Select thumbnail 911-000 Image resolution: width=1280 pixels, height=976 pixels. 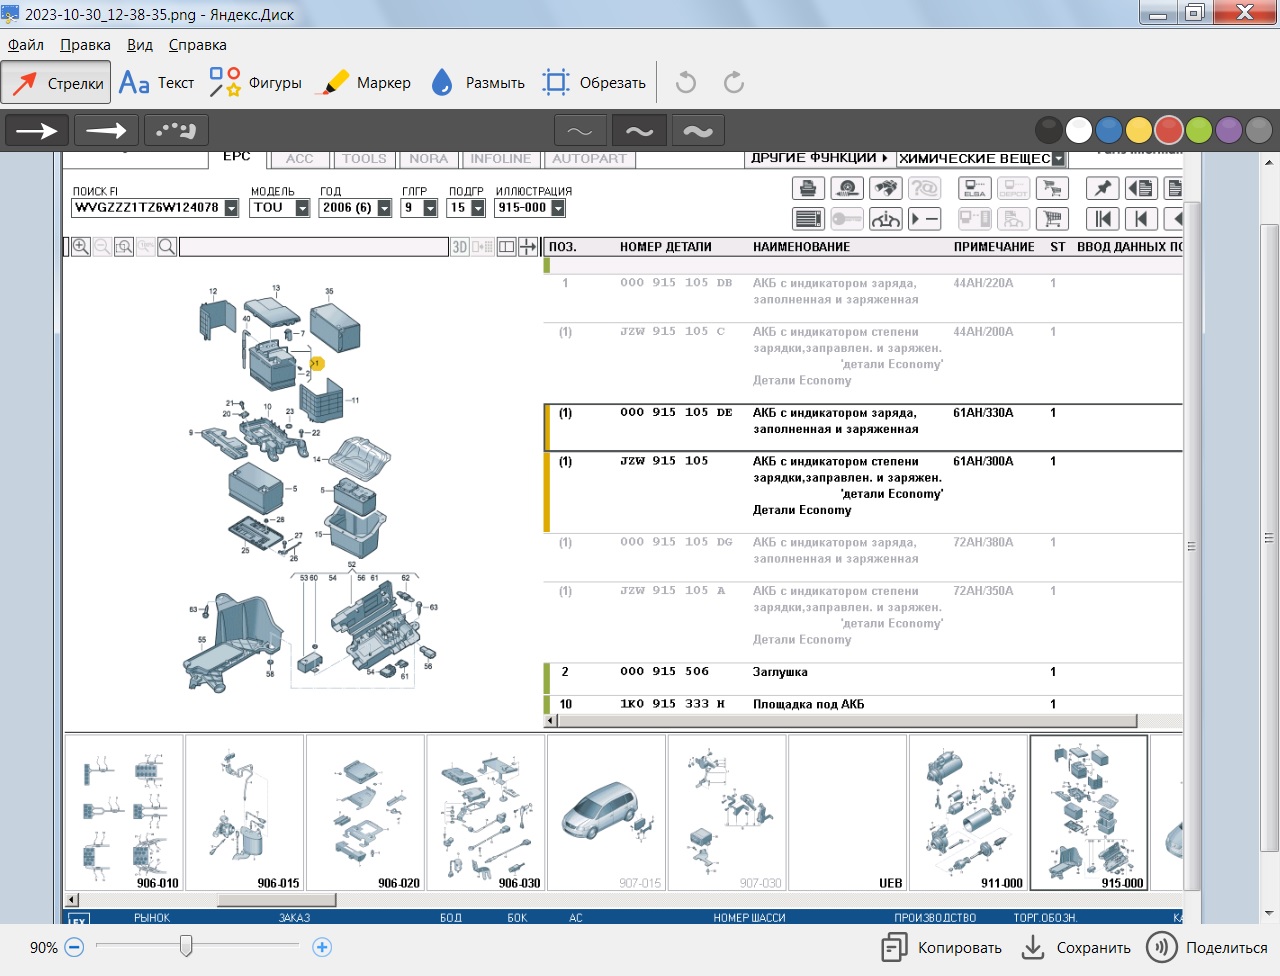click(x=968, y=813)
